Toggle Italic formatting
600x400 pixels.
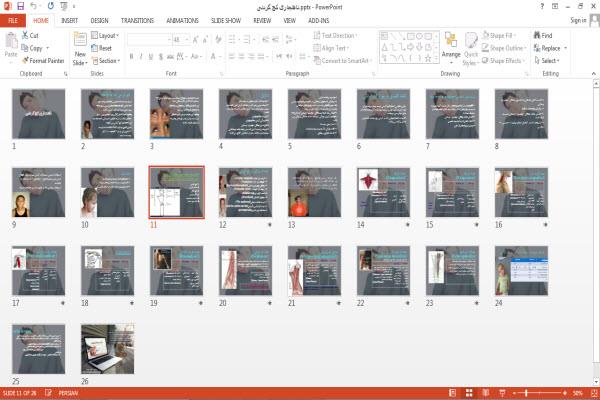(x=141, y=57)
